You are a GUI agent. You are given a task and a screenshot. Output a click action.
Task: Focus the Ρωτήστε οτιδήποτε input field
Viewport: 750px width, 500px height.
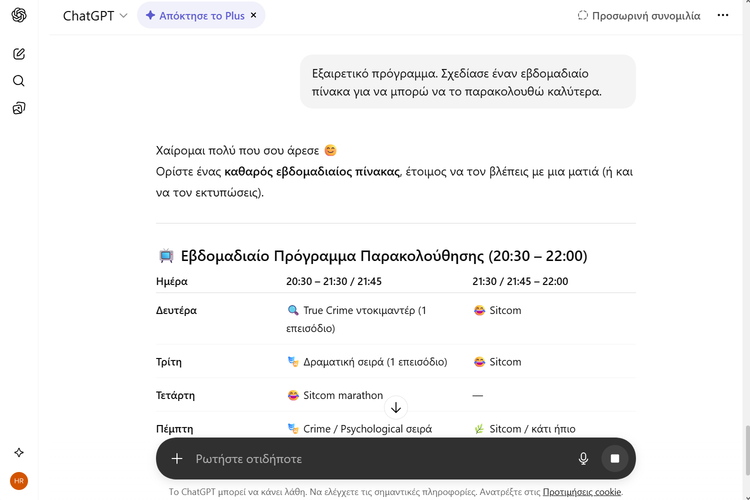coord(380,459)
